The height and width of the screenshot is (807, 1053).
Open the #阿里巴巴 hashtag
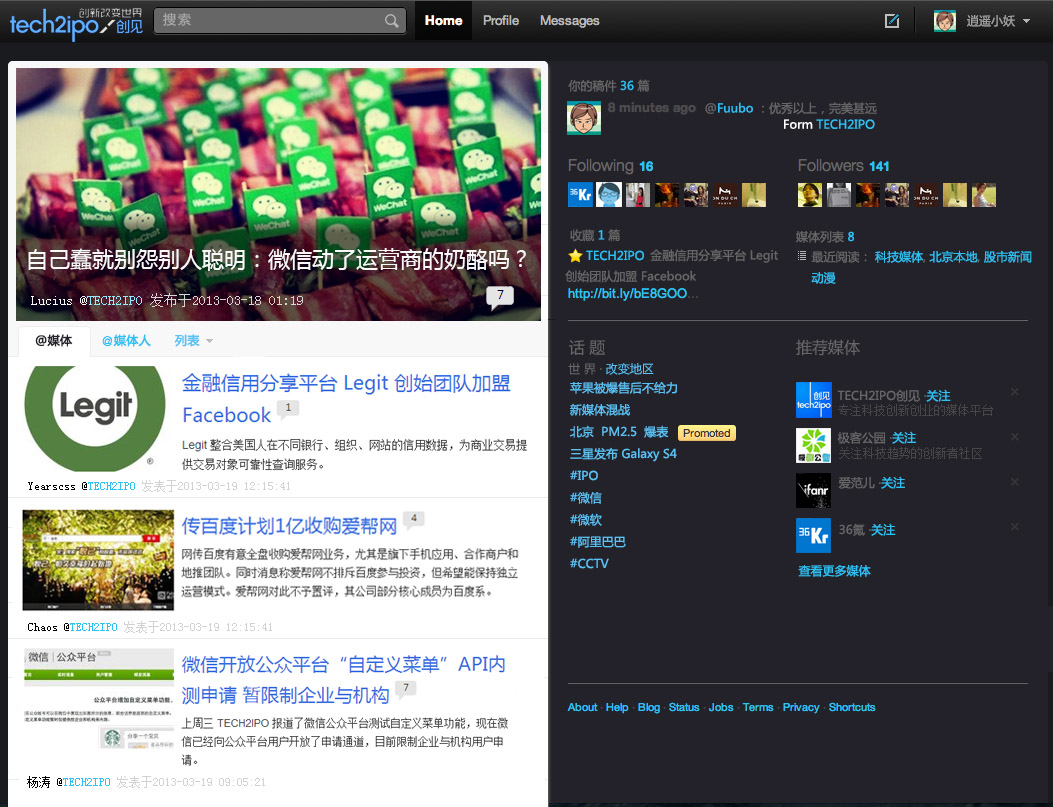598,542
